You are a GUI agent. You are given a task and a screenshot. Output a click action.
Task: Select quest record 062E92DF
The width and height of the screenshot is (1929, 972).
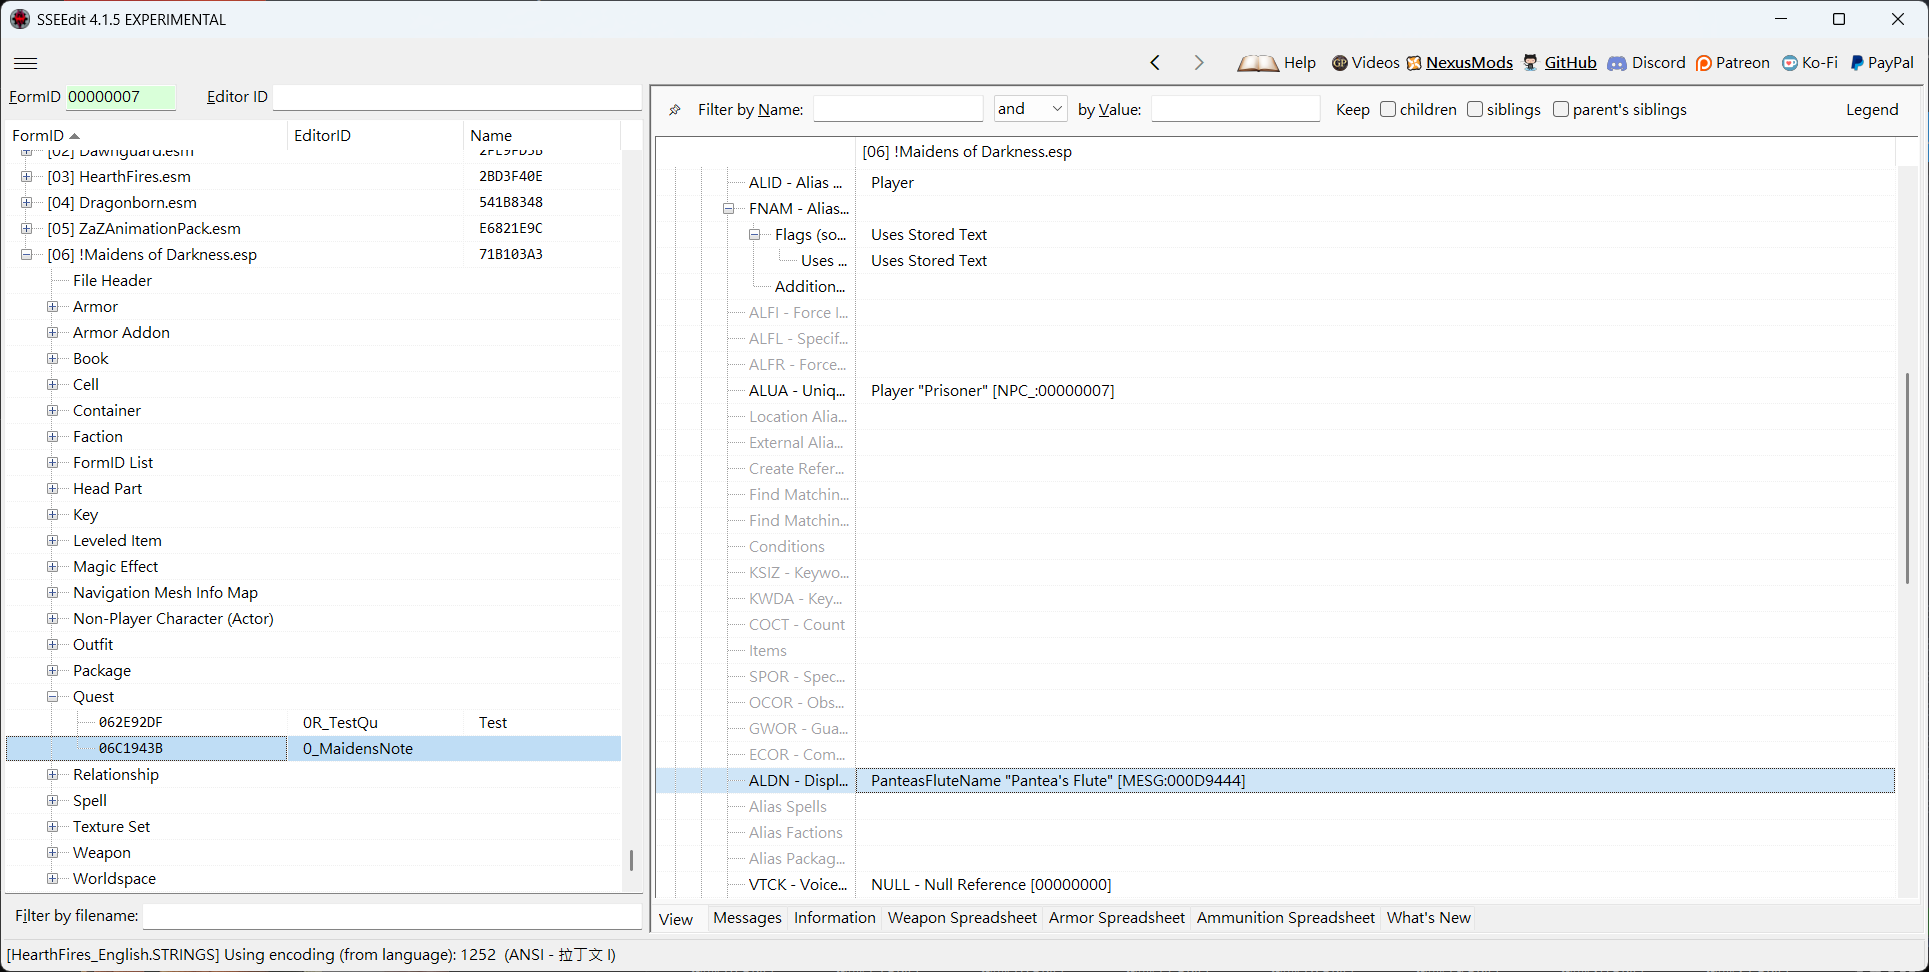click(313, 722)
